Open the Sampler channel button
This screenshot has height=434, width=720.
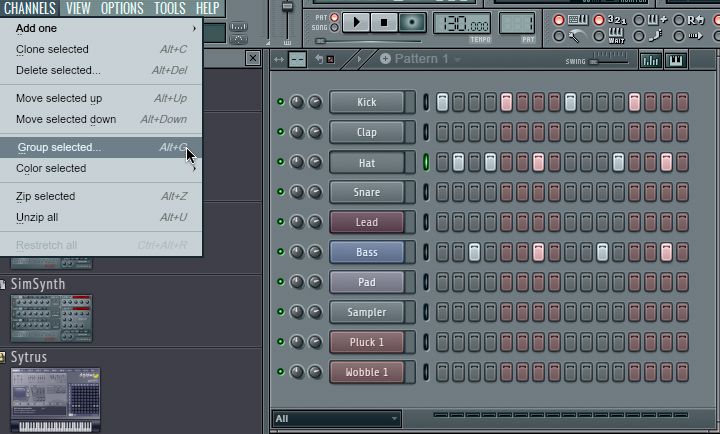(367, 312)
